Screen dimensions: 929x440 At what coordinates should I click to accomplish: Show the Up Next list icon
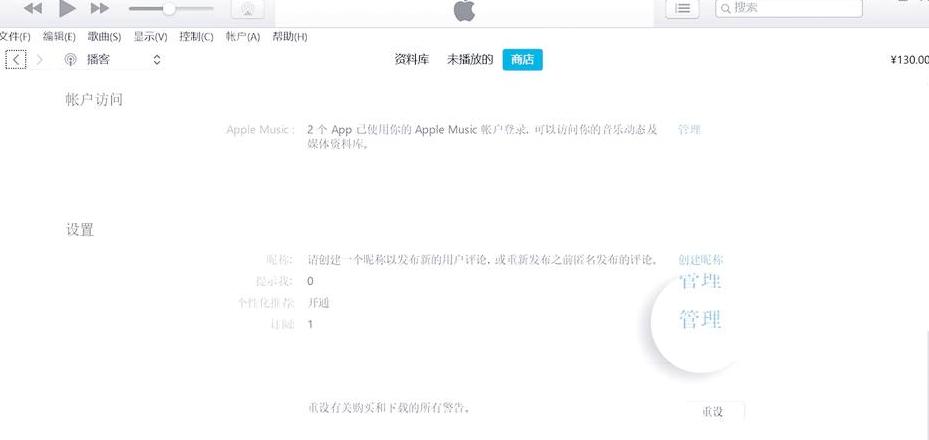click(683, 8)
